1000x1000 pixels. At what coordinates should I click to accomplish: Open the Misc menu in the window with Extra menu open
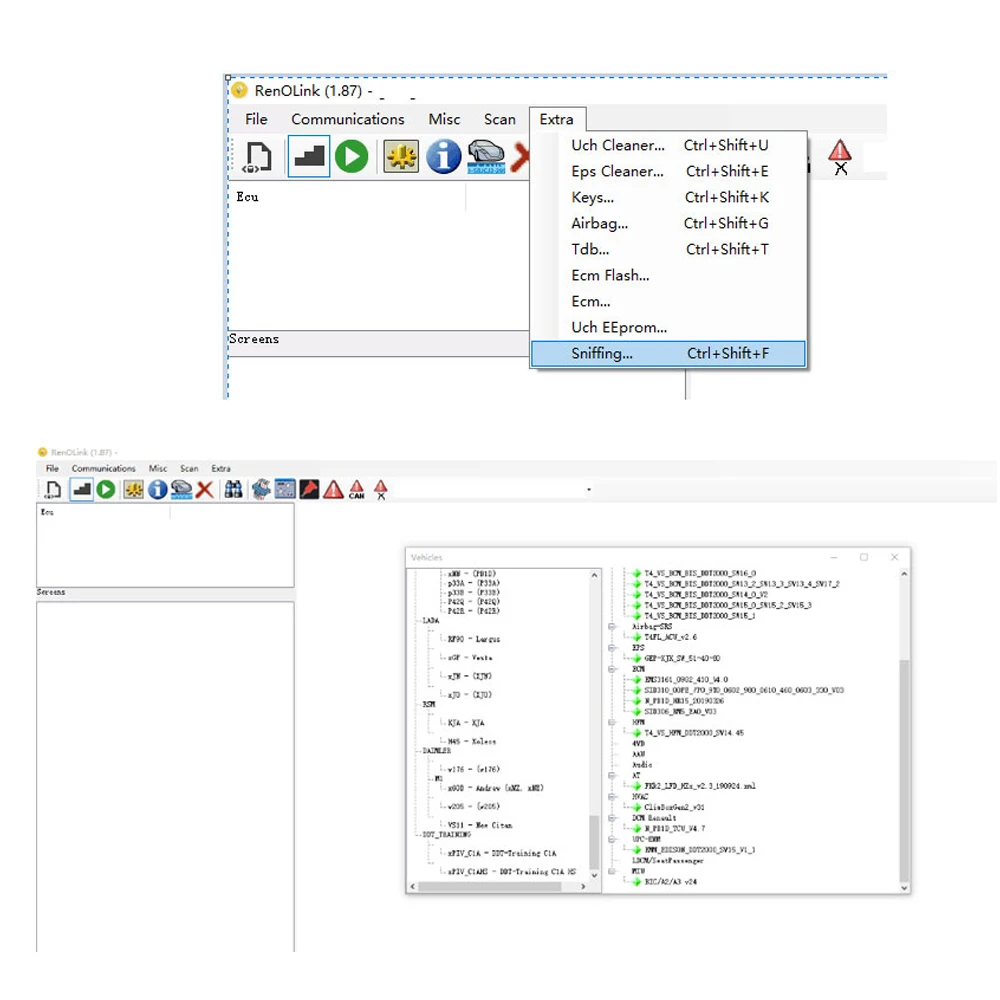[x=444, y=119]
